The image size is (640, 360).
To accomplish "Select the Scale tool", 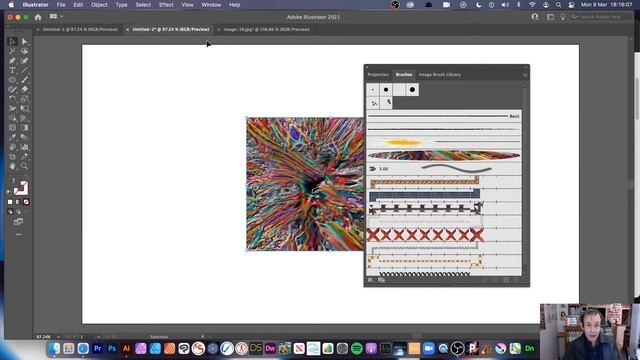I will [24, 99].
